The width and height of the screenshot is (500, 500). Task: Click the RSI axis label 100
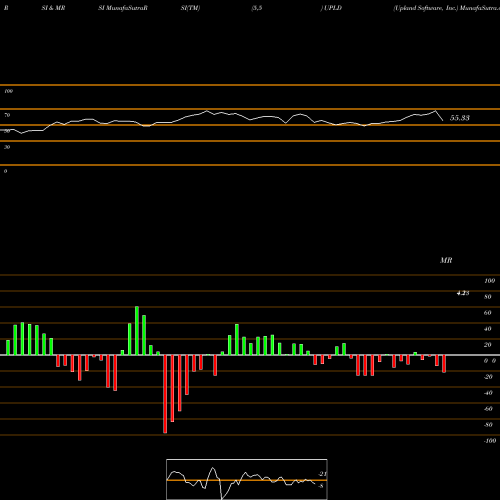click(8, 91)
